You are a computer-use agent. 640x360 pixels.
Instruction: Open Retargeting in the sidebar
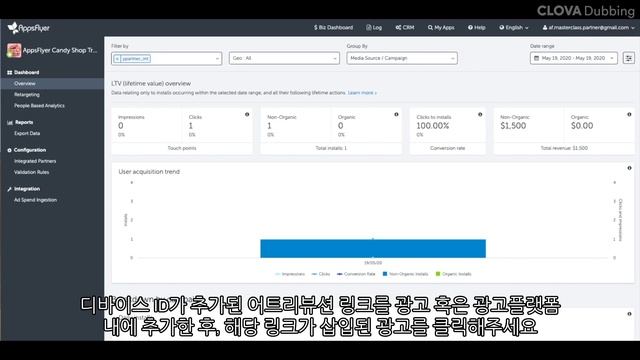coord(27,95)
